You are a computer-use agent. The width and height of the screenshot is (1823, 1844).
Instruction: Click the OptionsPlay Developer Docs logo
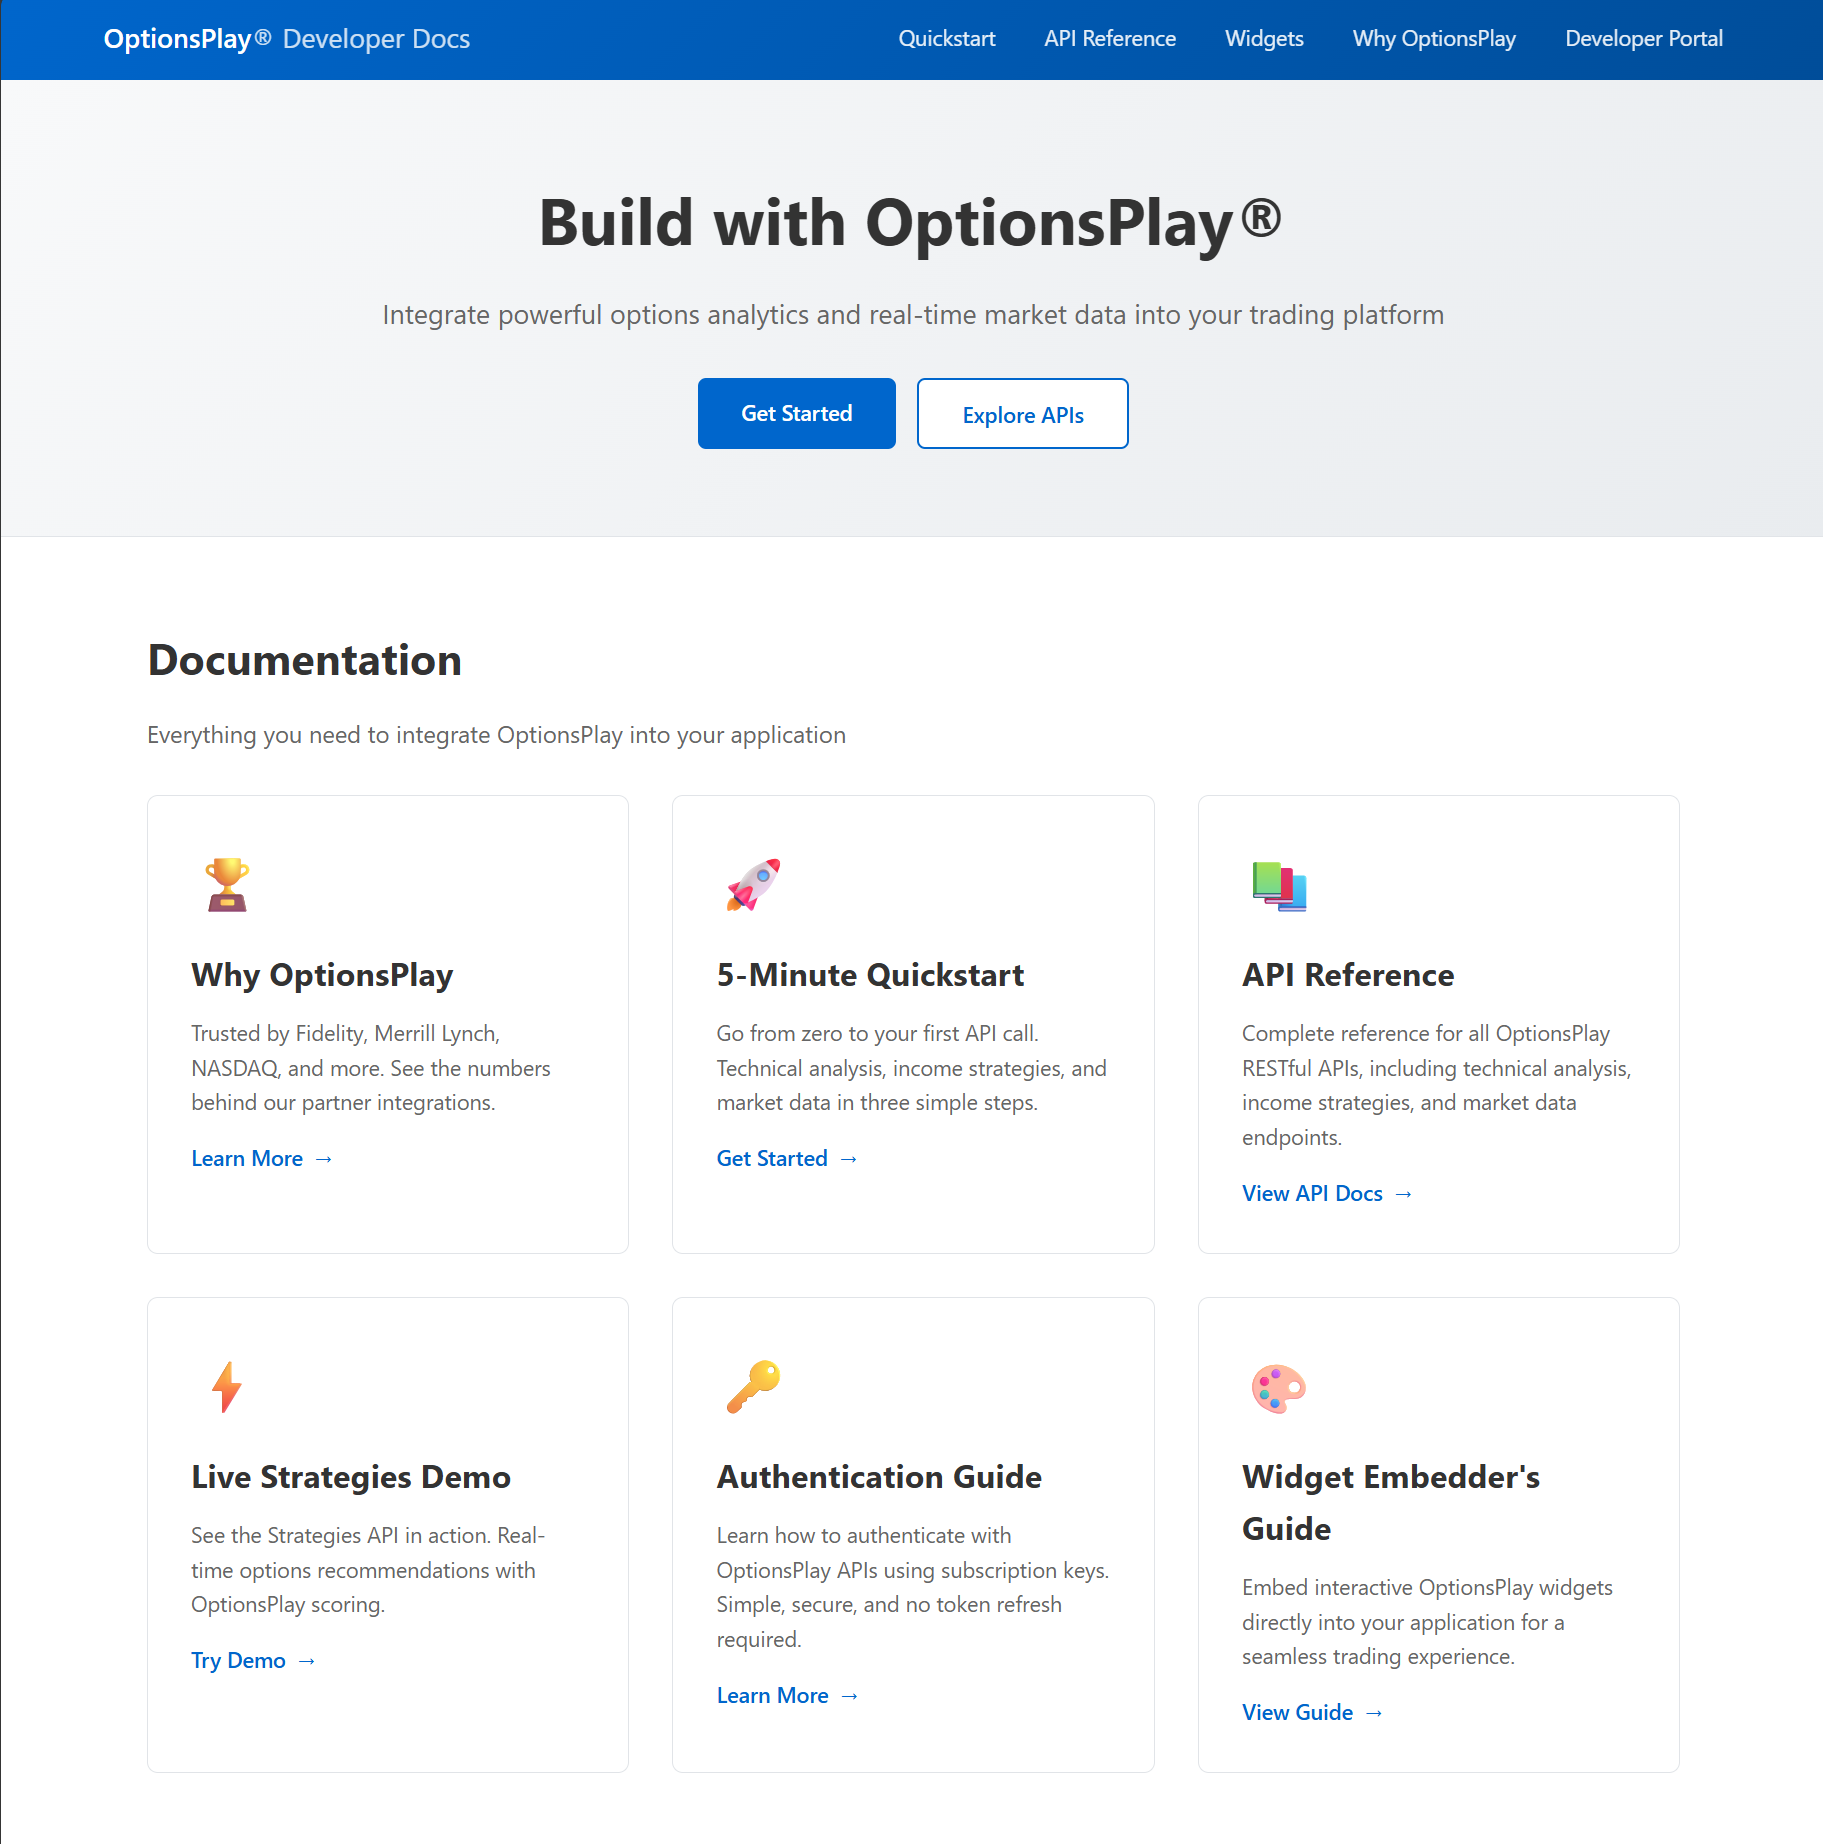click(287, 39)
